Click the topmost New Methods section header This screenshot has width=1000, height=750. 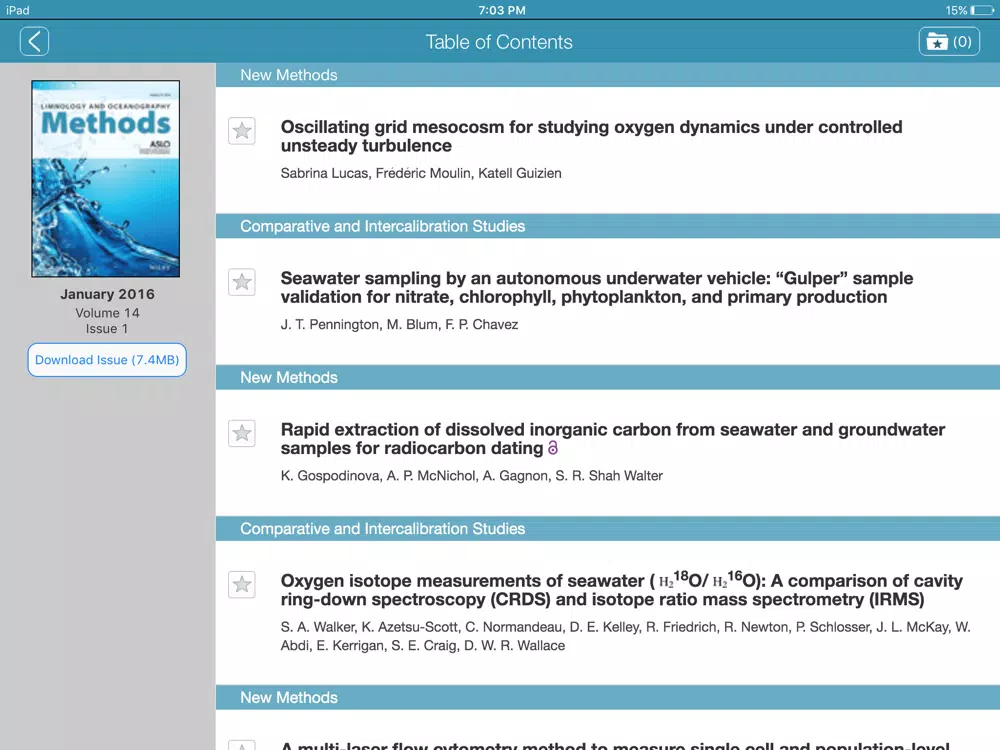(x=608, y=75)
